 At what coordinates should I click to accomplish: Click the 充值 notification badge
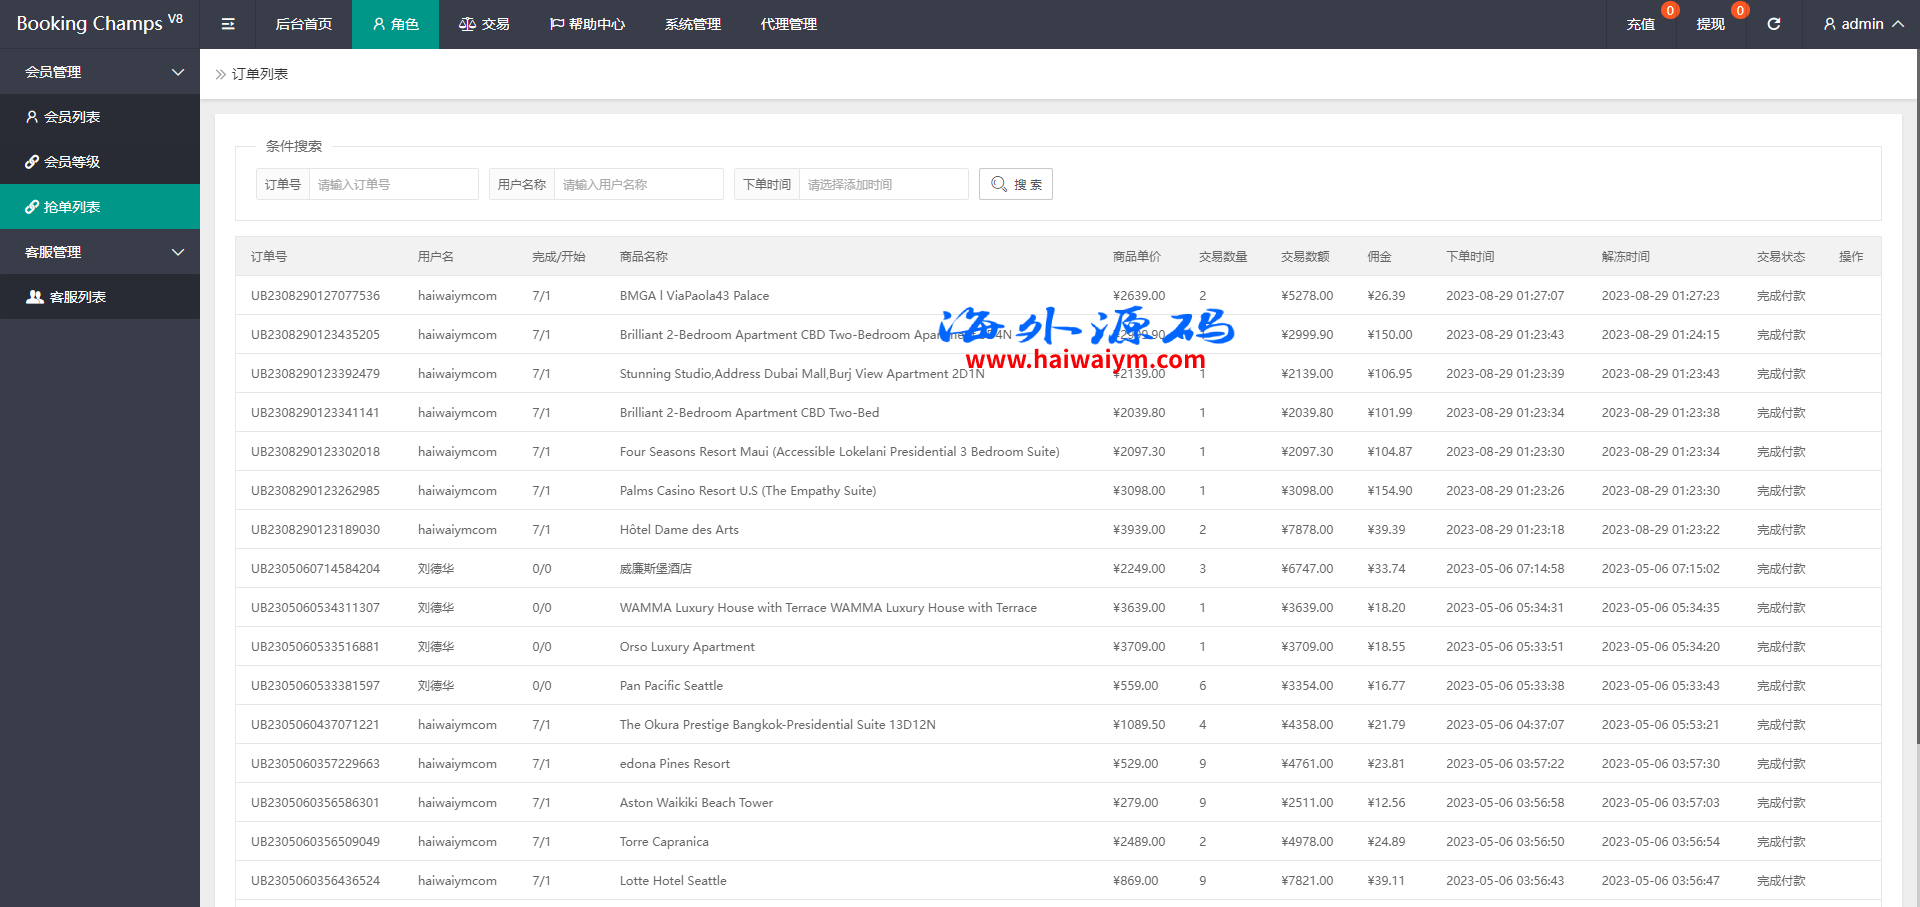[x=1669, y=11]
